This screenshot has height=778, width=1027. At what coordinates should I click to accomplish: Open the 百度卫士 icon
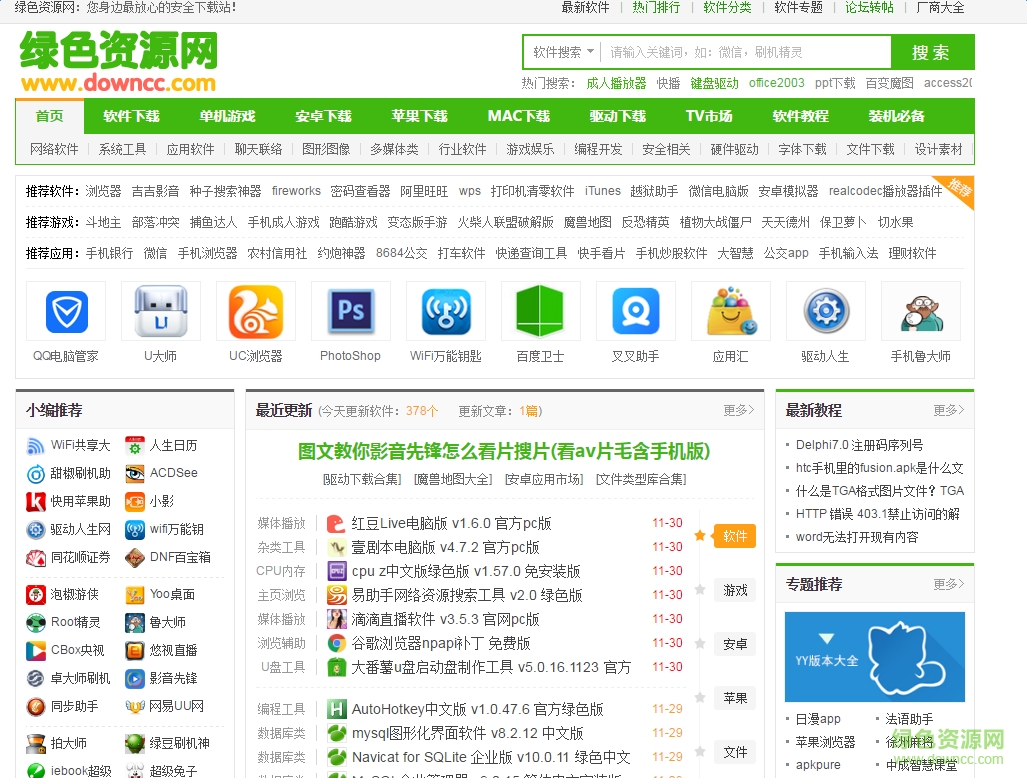point(540,311)
